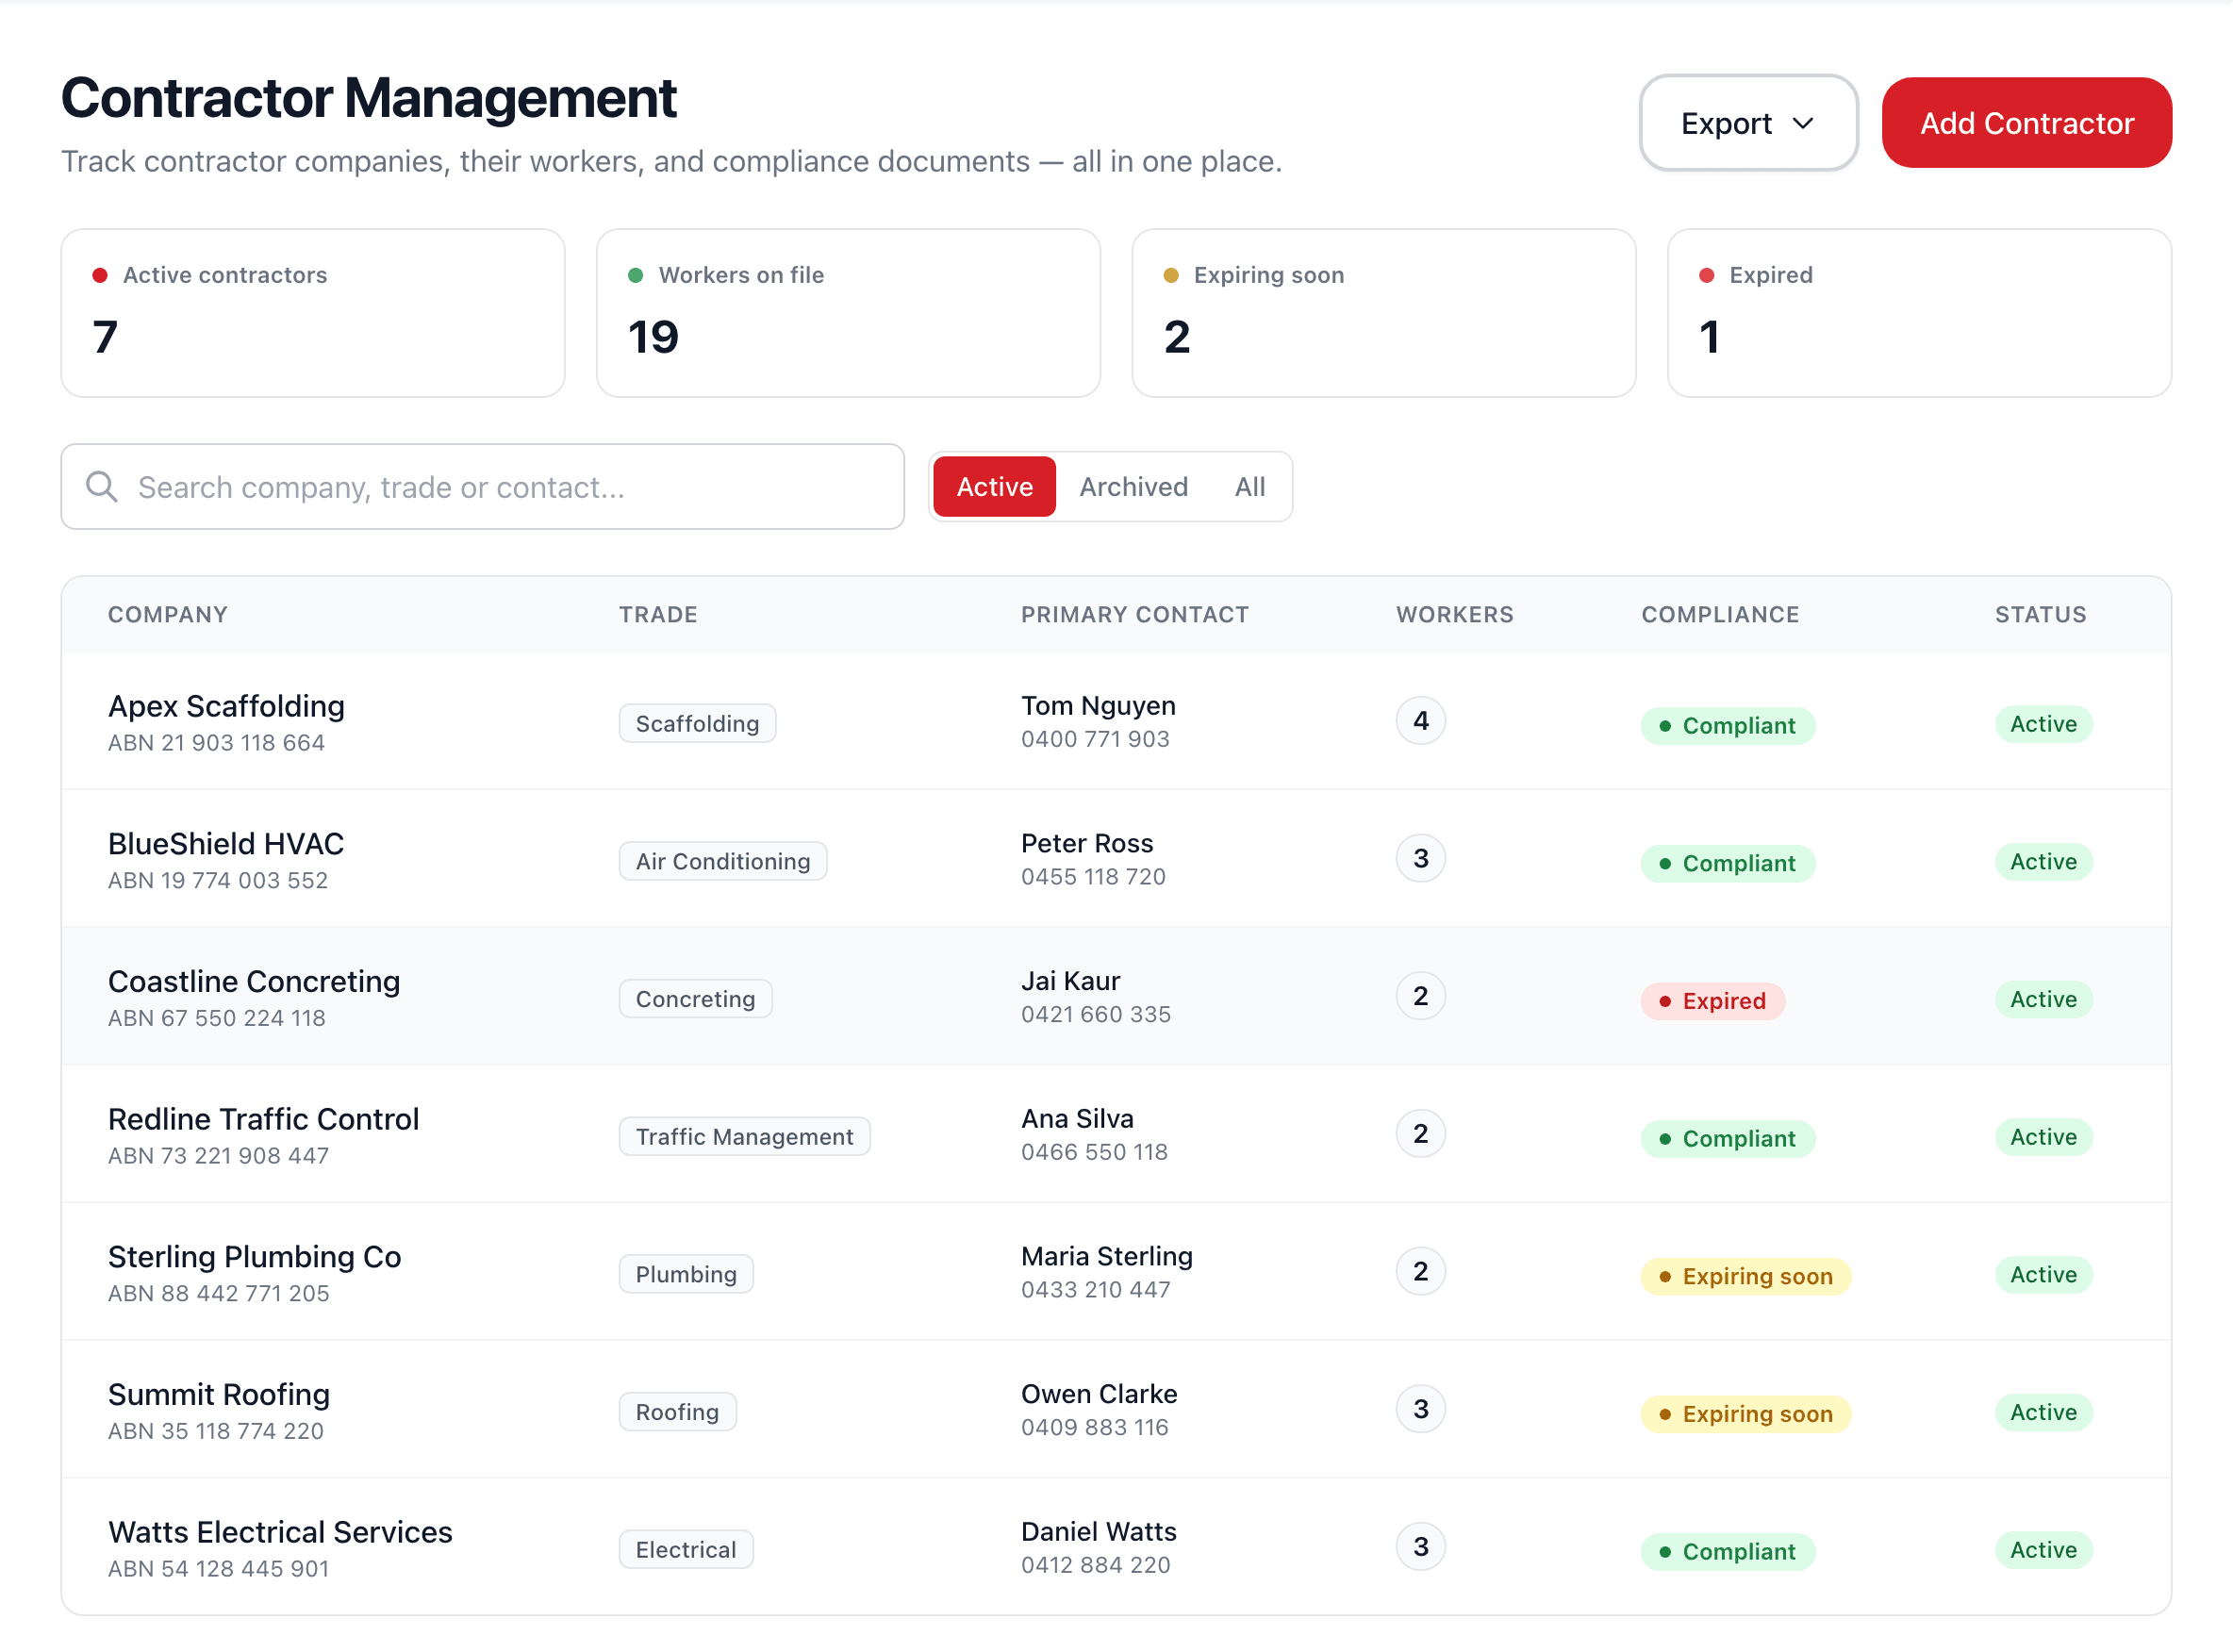Click the Primary Contact column header
This screenshot has height=1652, width=2233.
1135,614
